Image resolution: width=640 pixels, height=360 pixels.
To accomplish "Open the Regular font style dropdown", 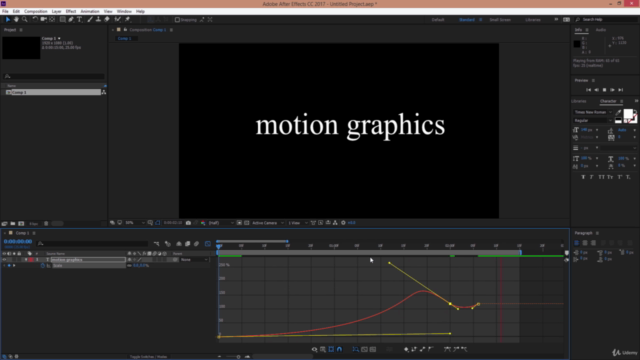I will point(593,120).
